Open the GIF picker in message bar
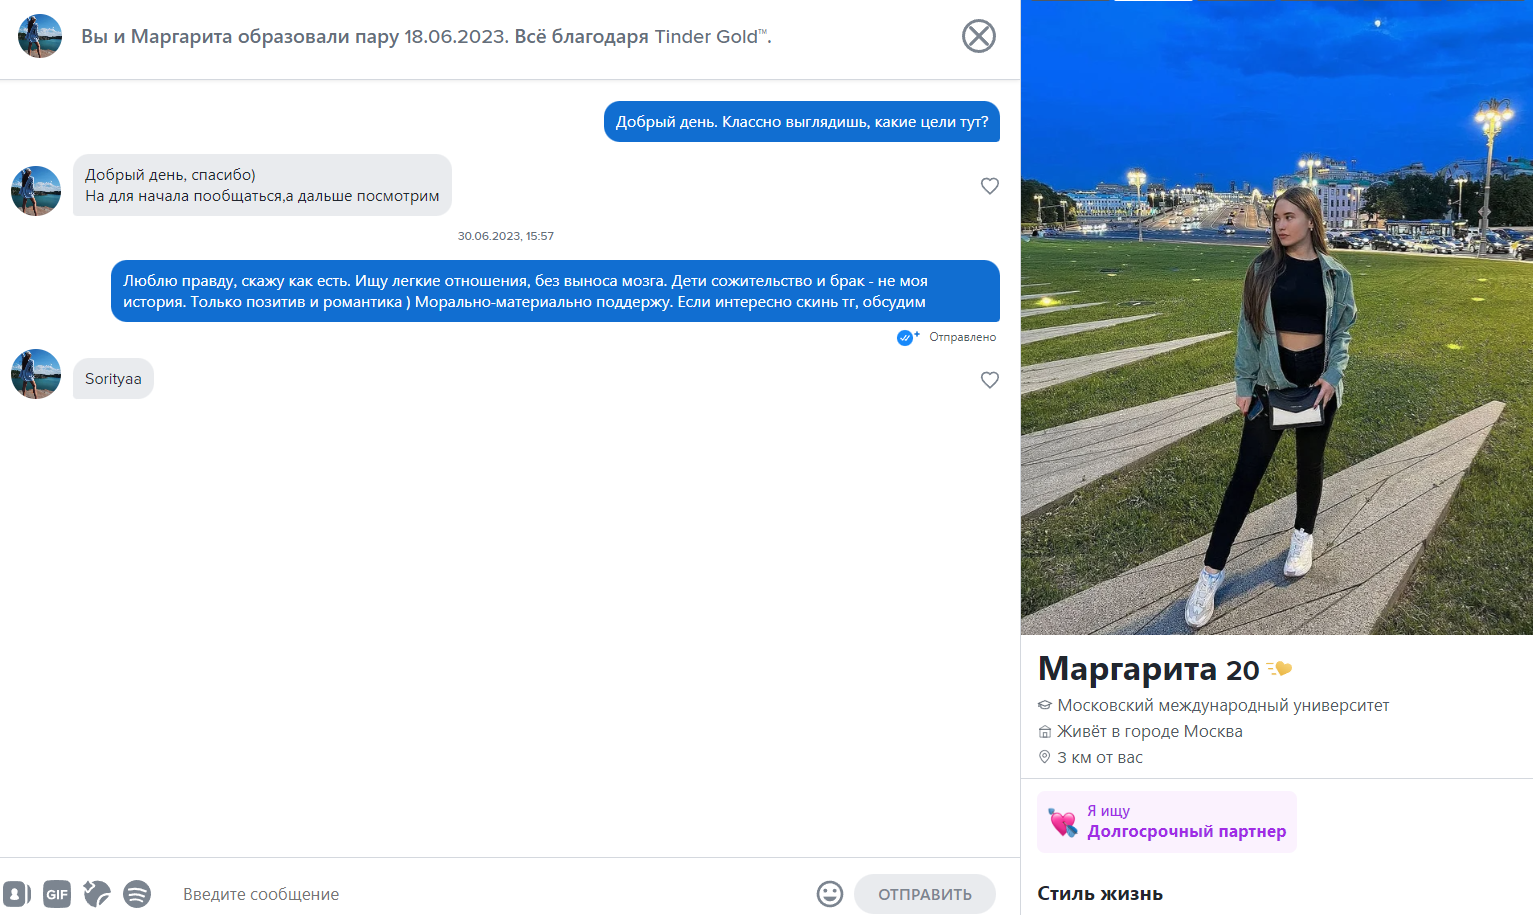This screenshot has height=915, width=1533. [57, 894]
